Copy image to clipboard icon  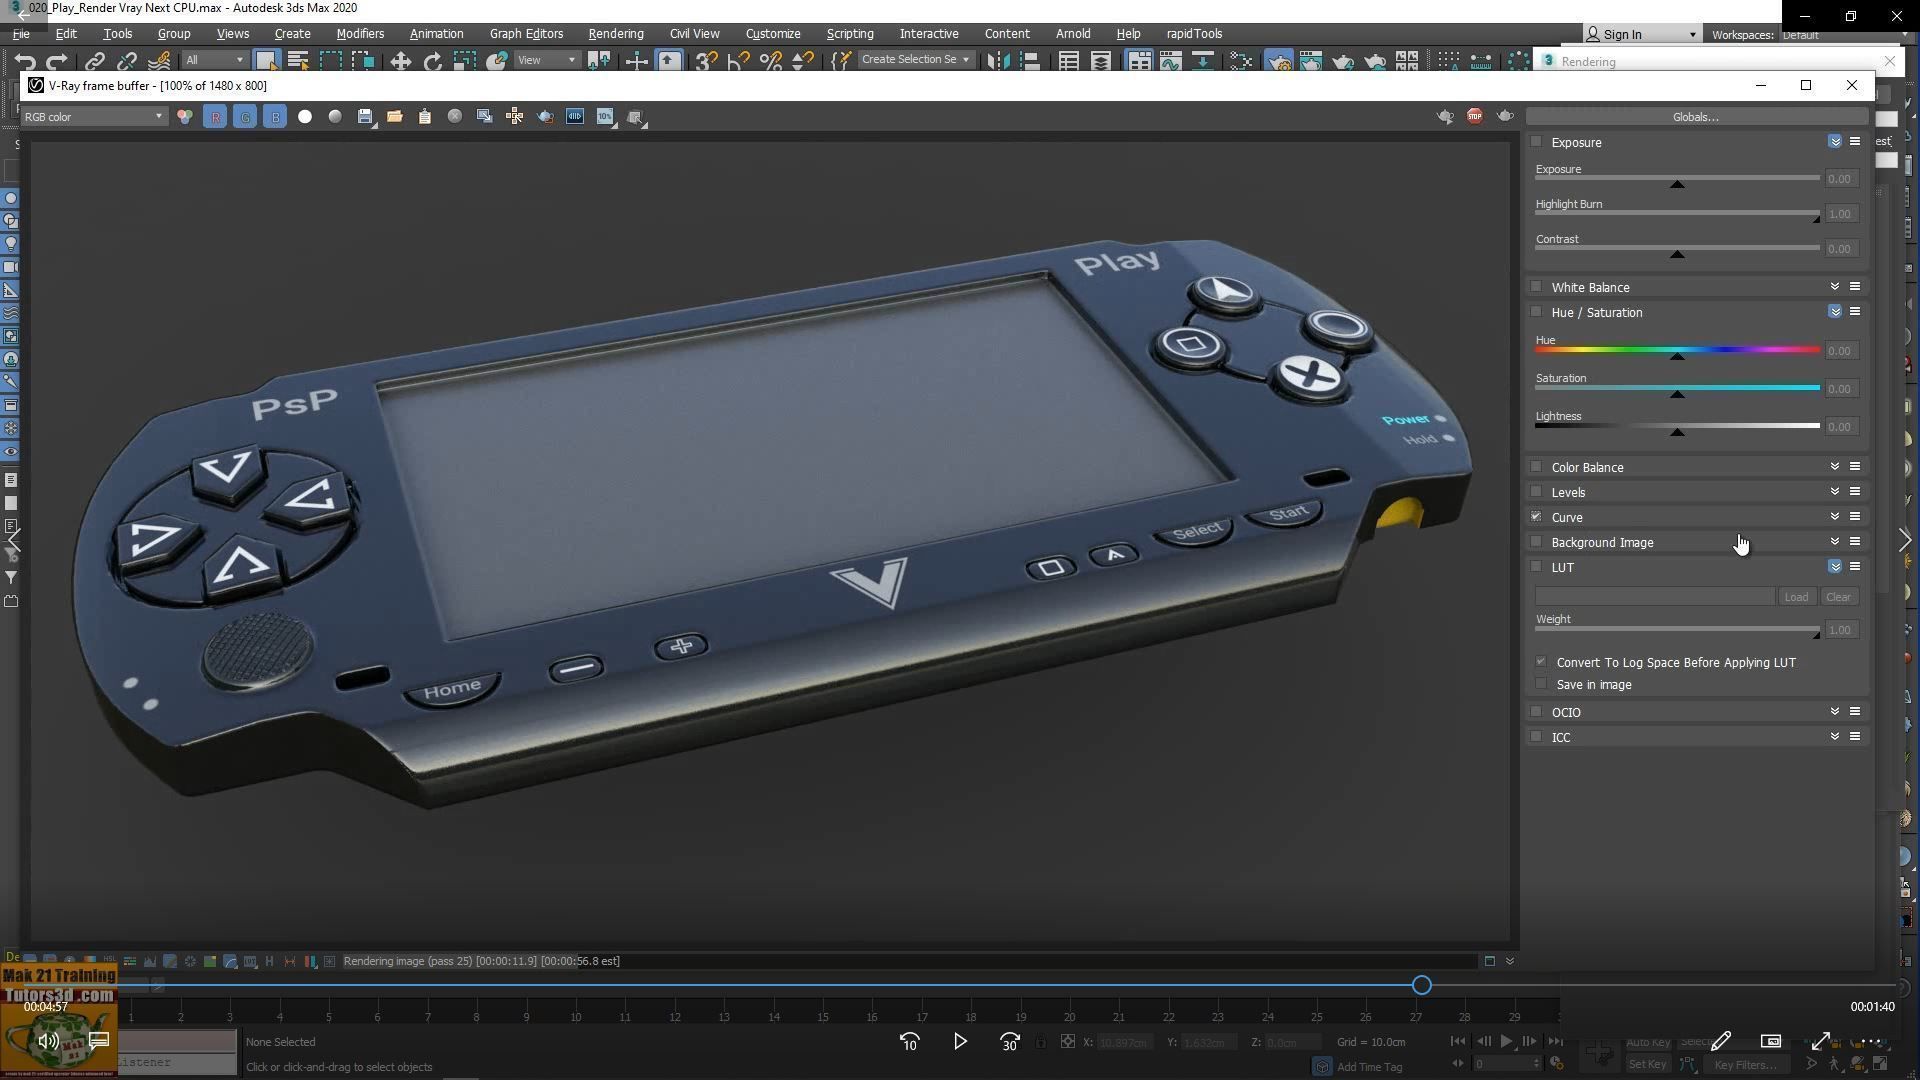425,117
